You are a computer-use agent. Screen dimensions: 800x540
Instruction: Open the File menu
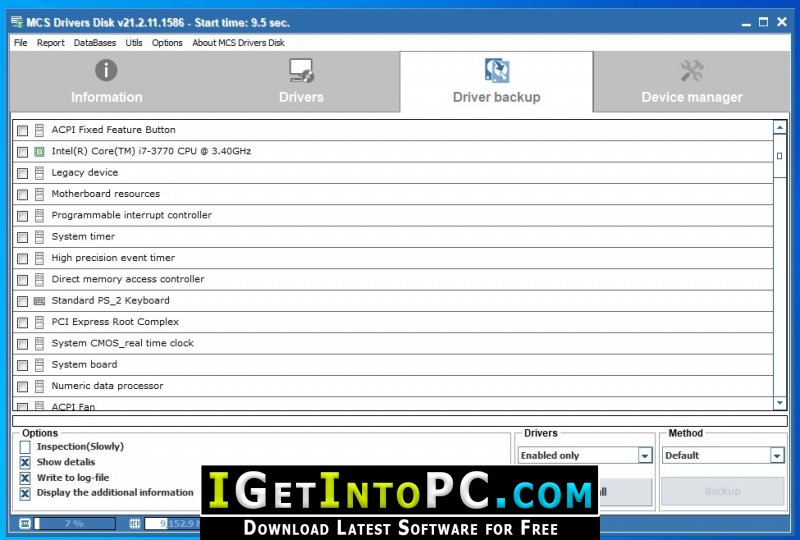[x=20, y=43]
